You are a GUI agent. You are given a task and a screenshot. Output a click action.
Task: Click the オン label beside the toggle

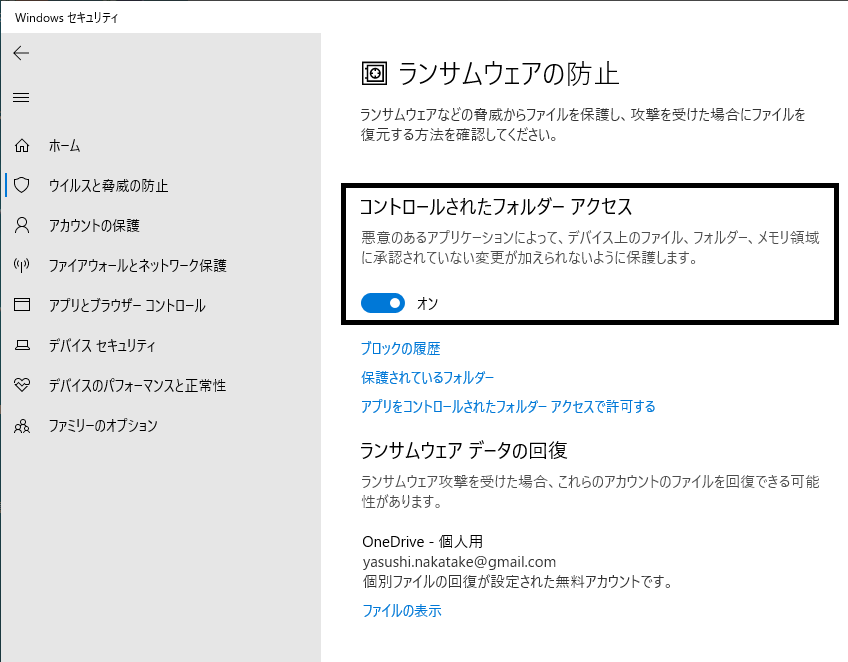427,303
